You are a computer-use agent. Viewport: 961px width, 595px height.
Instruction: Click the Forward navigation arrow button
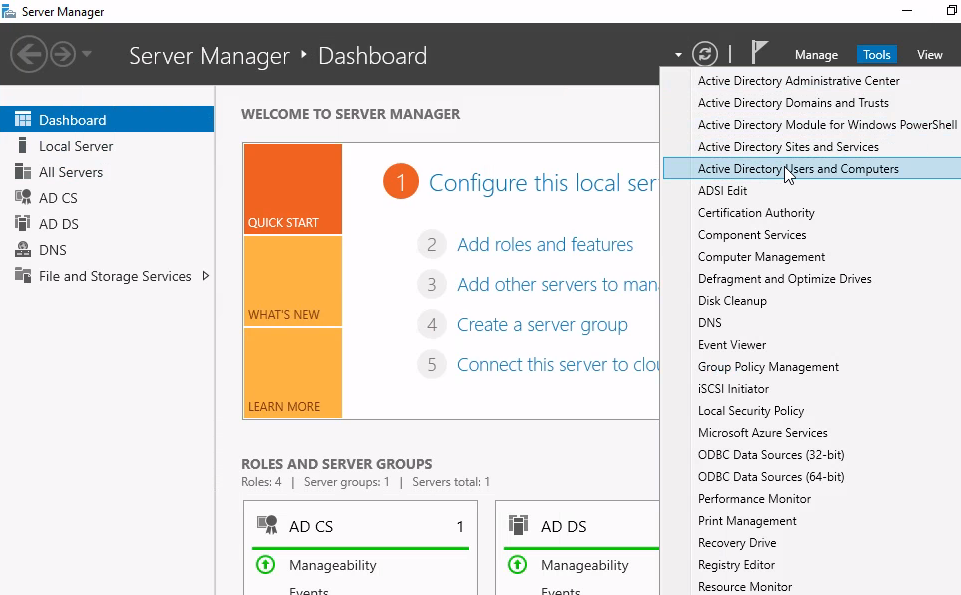63,55
